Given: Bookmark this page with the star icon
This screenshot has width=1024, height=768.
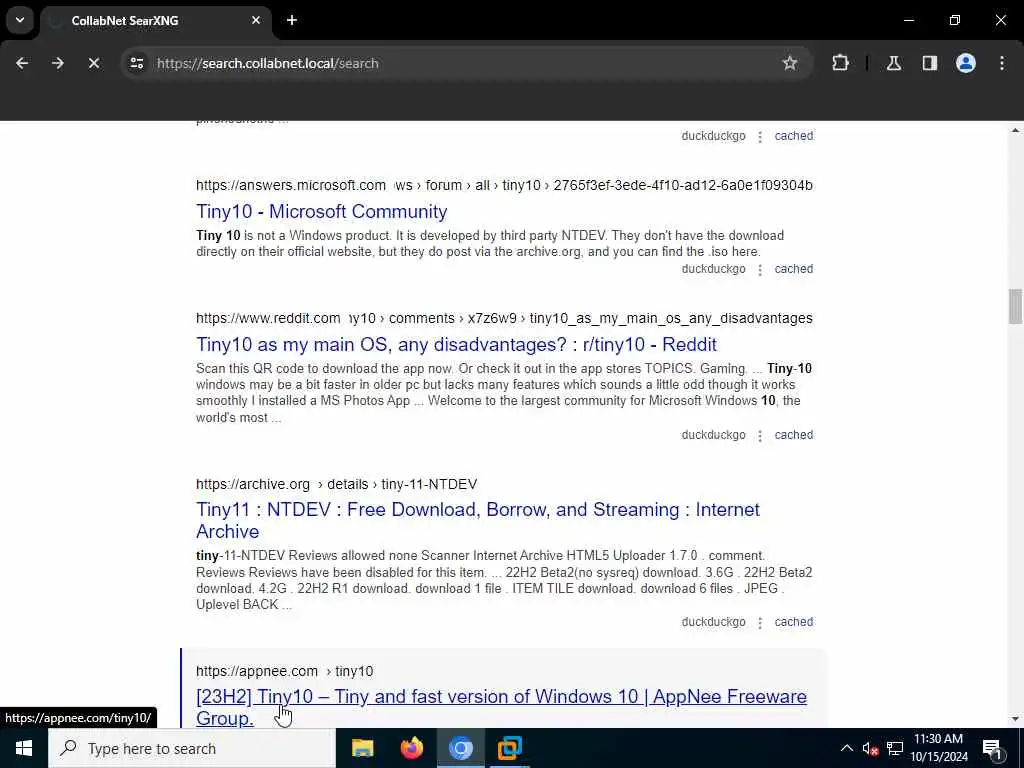Looking at the screenshot, I should [x=790, y=63].
